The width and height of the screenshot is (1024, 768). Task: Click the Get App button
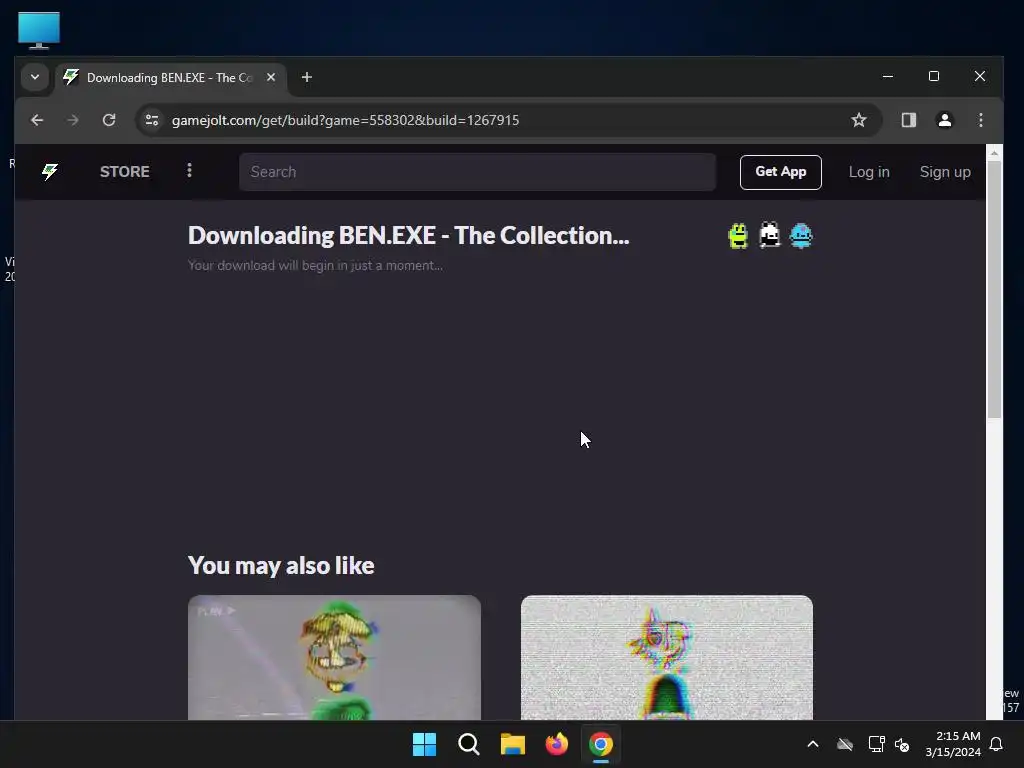[780, 172]
